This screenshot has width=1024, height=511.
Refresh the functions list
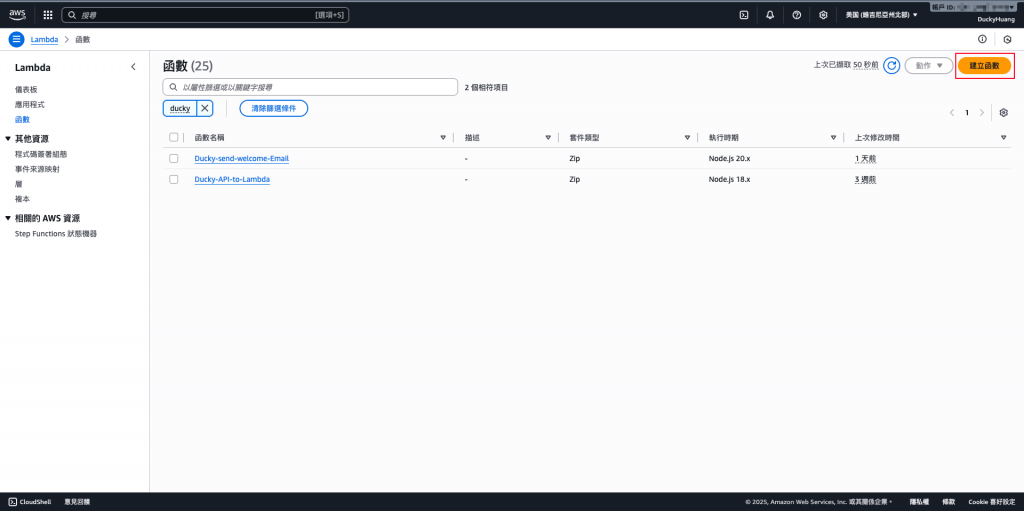coord(891,65)
